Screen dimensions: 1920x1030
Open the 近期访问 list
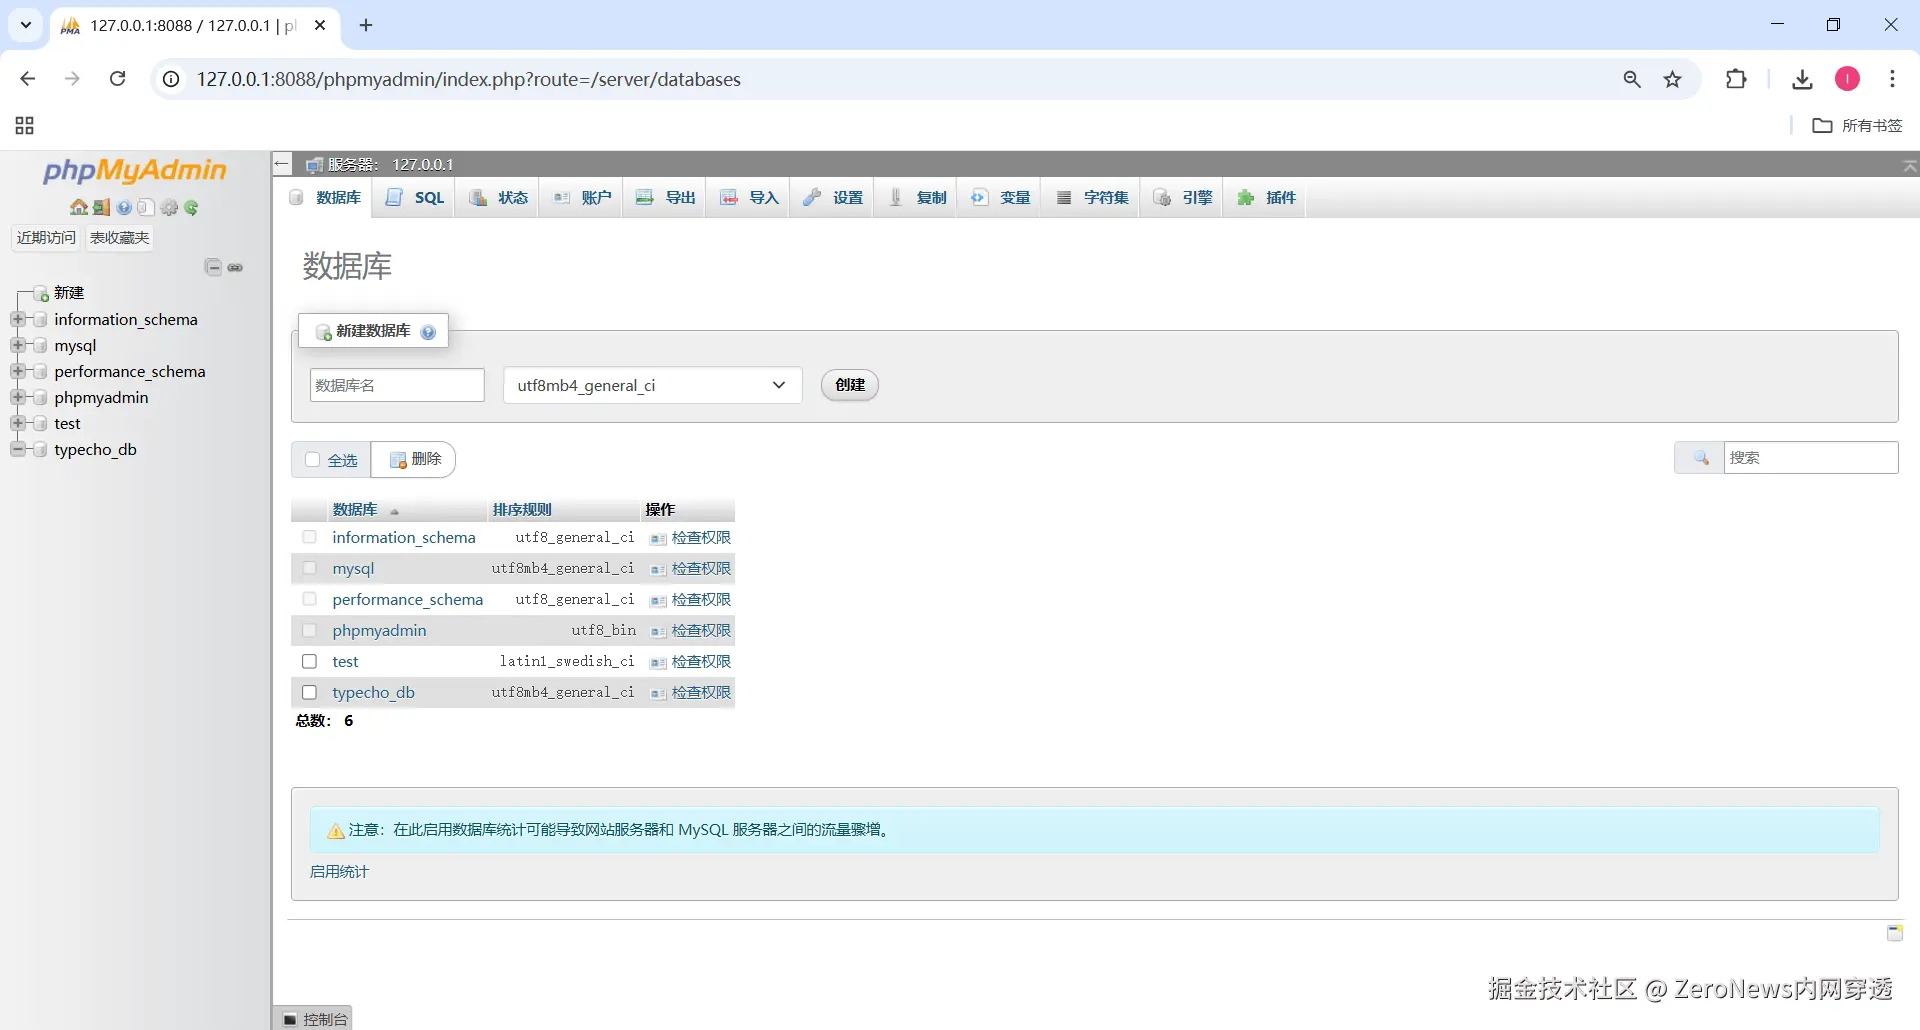click(46, 238)
